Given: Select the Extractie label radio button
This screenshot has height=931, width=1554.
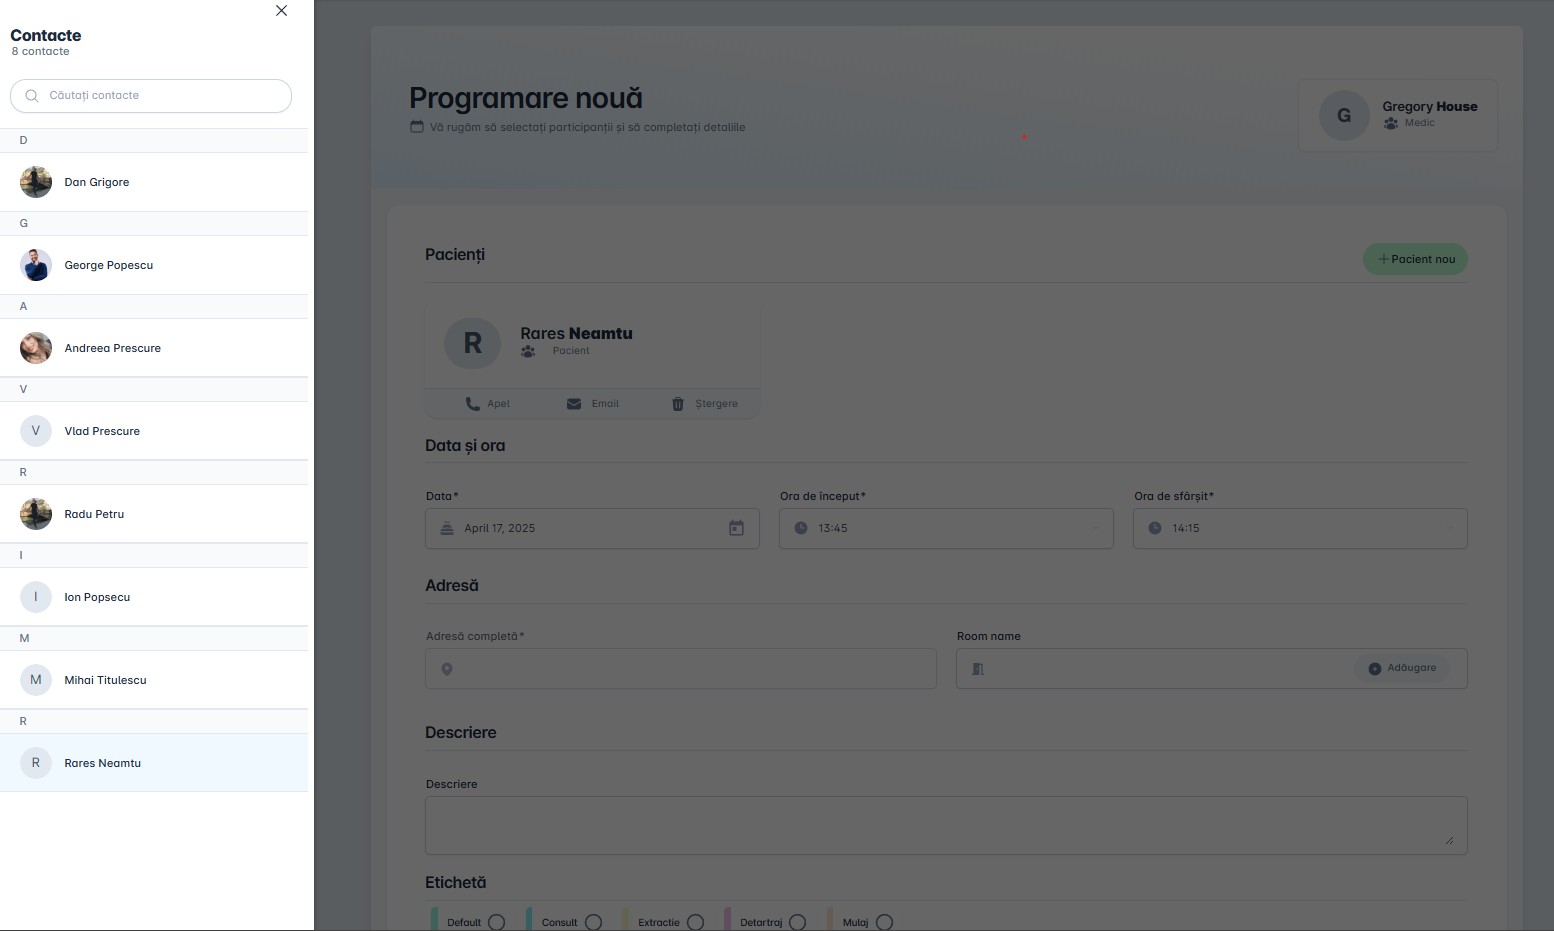Looking at the screenshot, I should pyautogui.click(x=695, y=922).
